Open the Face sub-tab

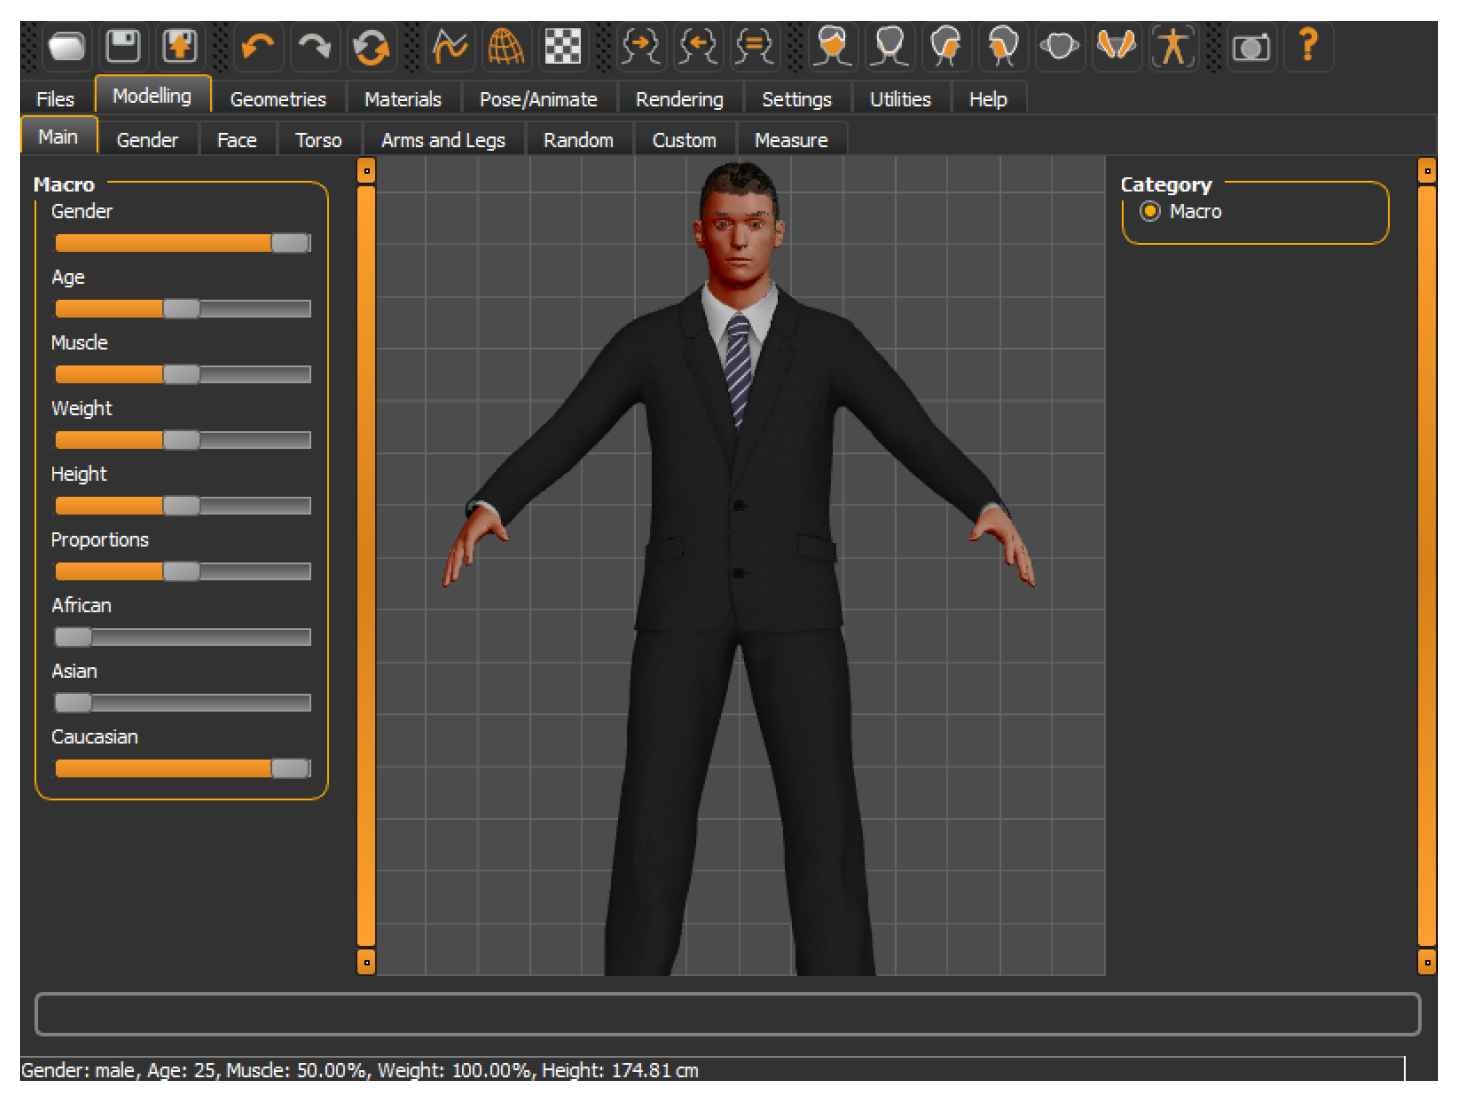[237, 140]
